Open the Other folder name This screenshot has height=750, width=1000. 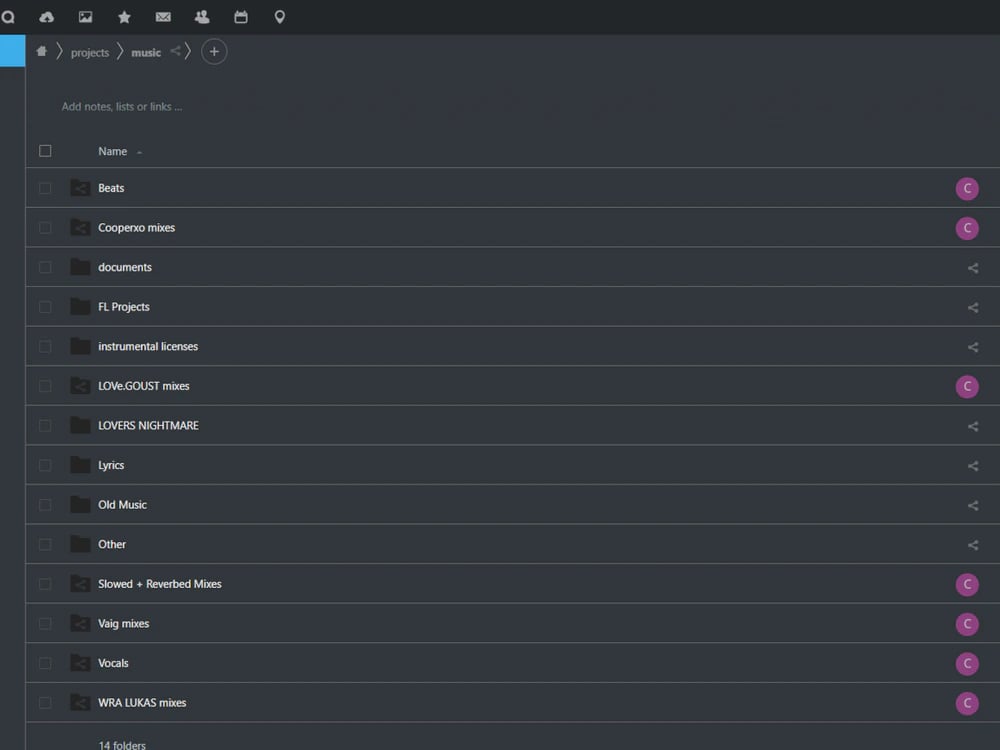[x=112, y=544]
